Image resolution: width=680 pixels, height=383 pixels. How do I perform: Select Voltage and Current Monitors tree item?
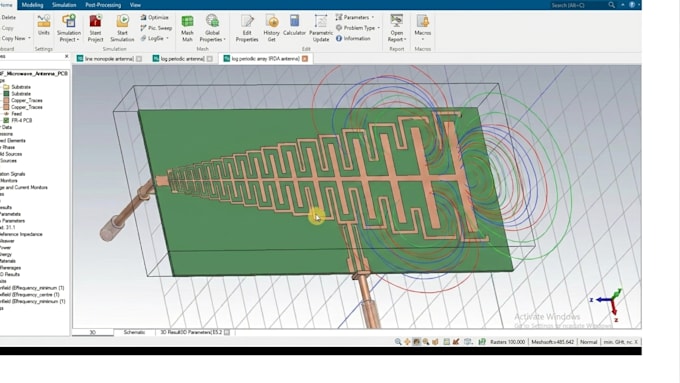tap(24, 187)
